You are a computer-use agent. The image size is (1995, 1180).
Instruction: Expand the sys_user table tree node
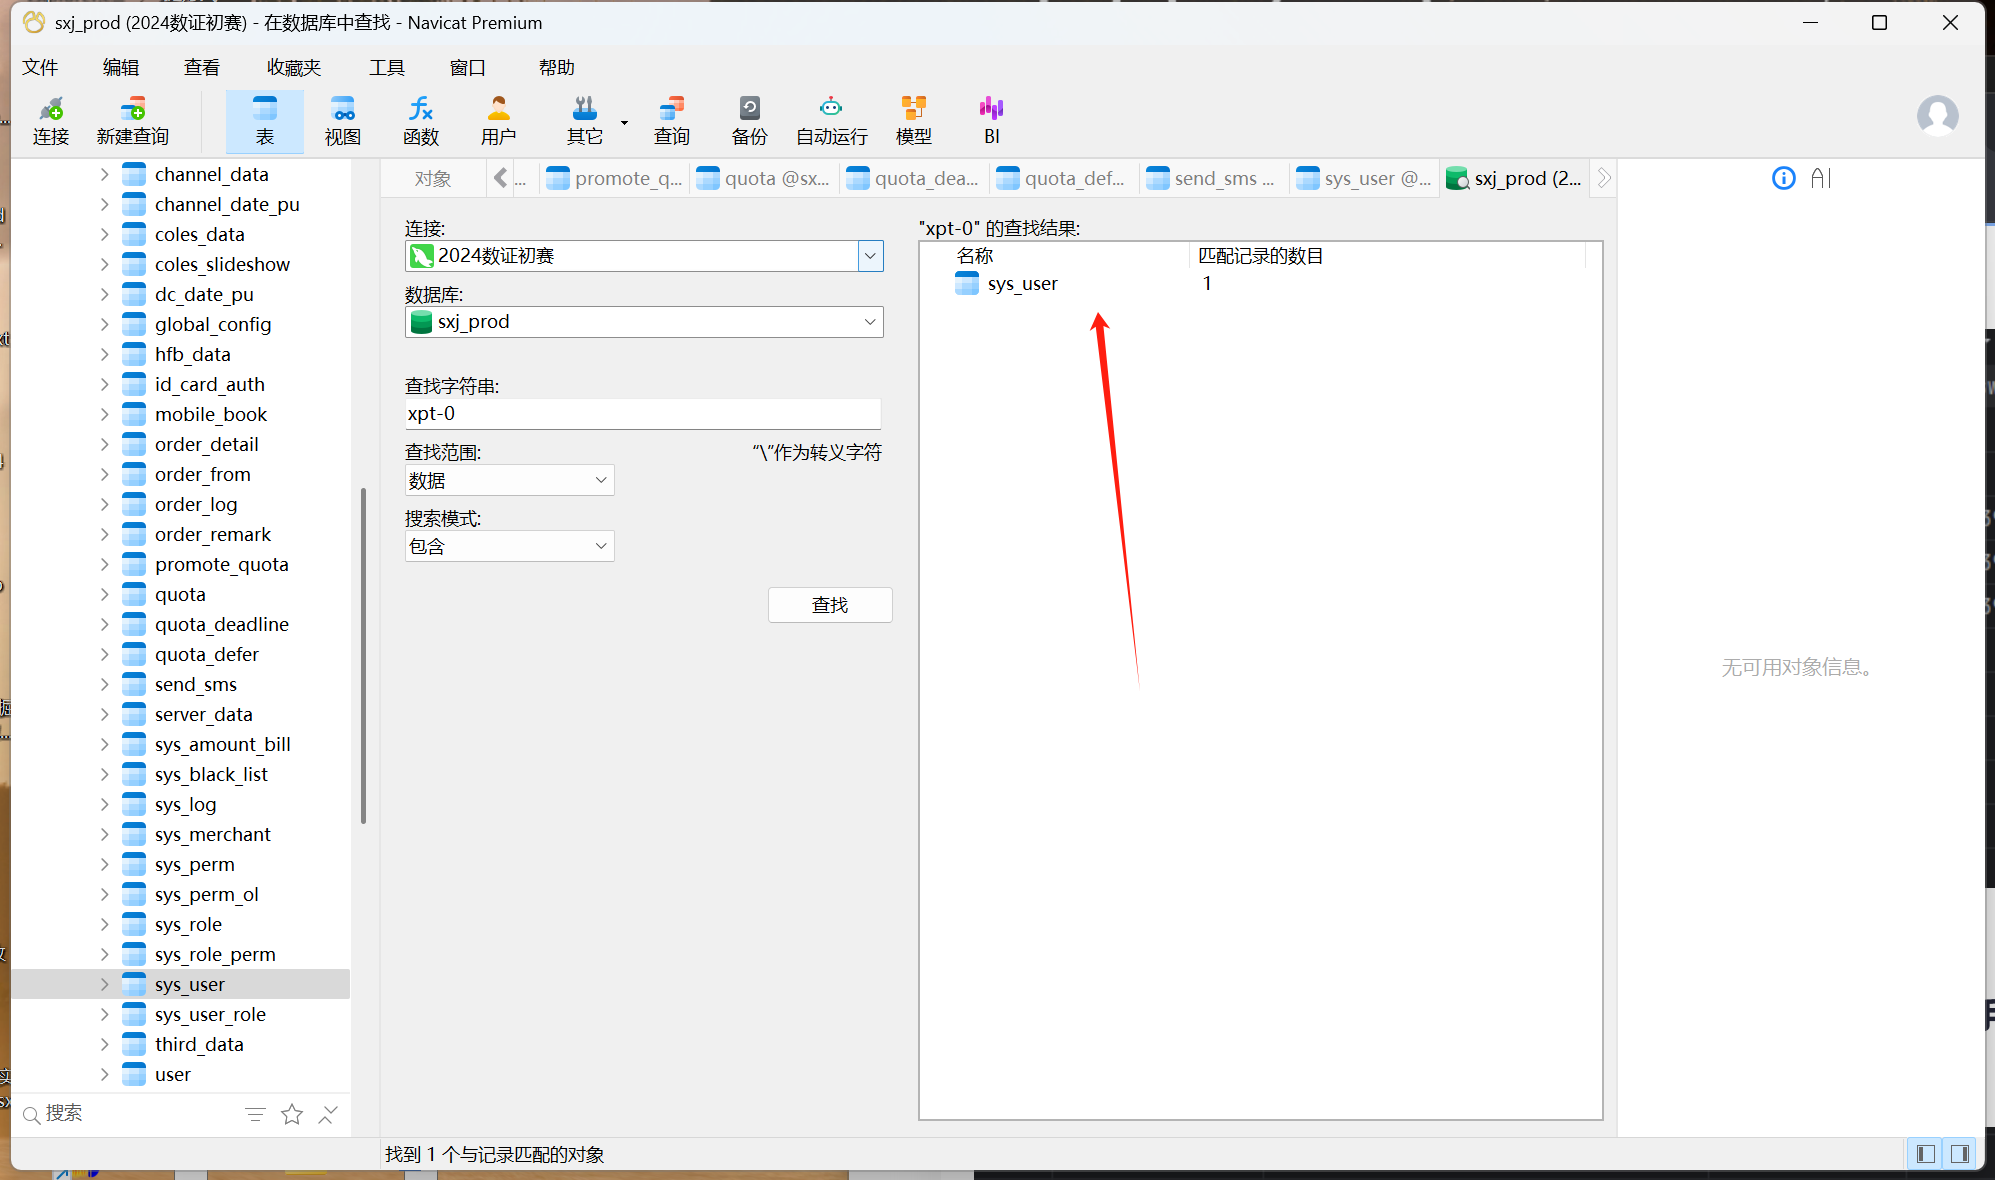pyautogui.click(x=104, y=984)
